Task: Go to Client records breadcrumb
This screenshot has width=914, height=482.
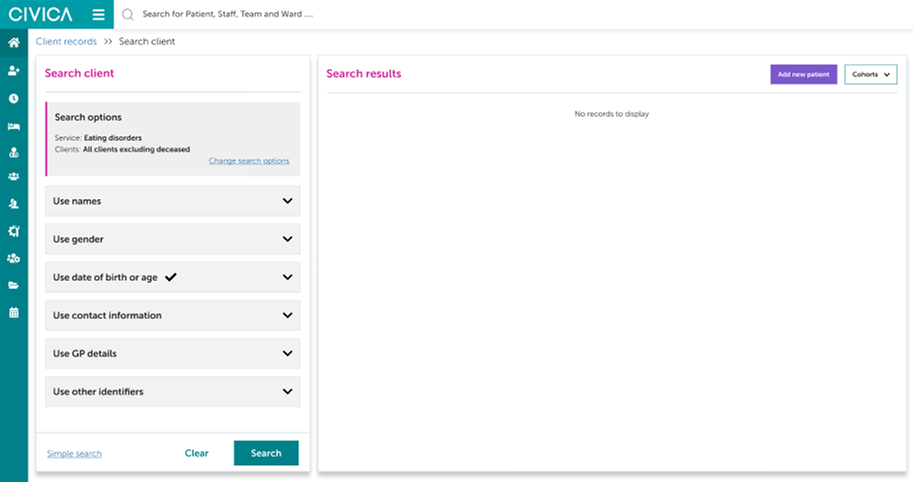Action: [x=66, y=41]
